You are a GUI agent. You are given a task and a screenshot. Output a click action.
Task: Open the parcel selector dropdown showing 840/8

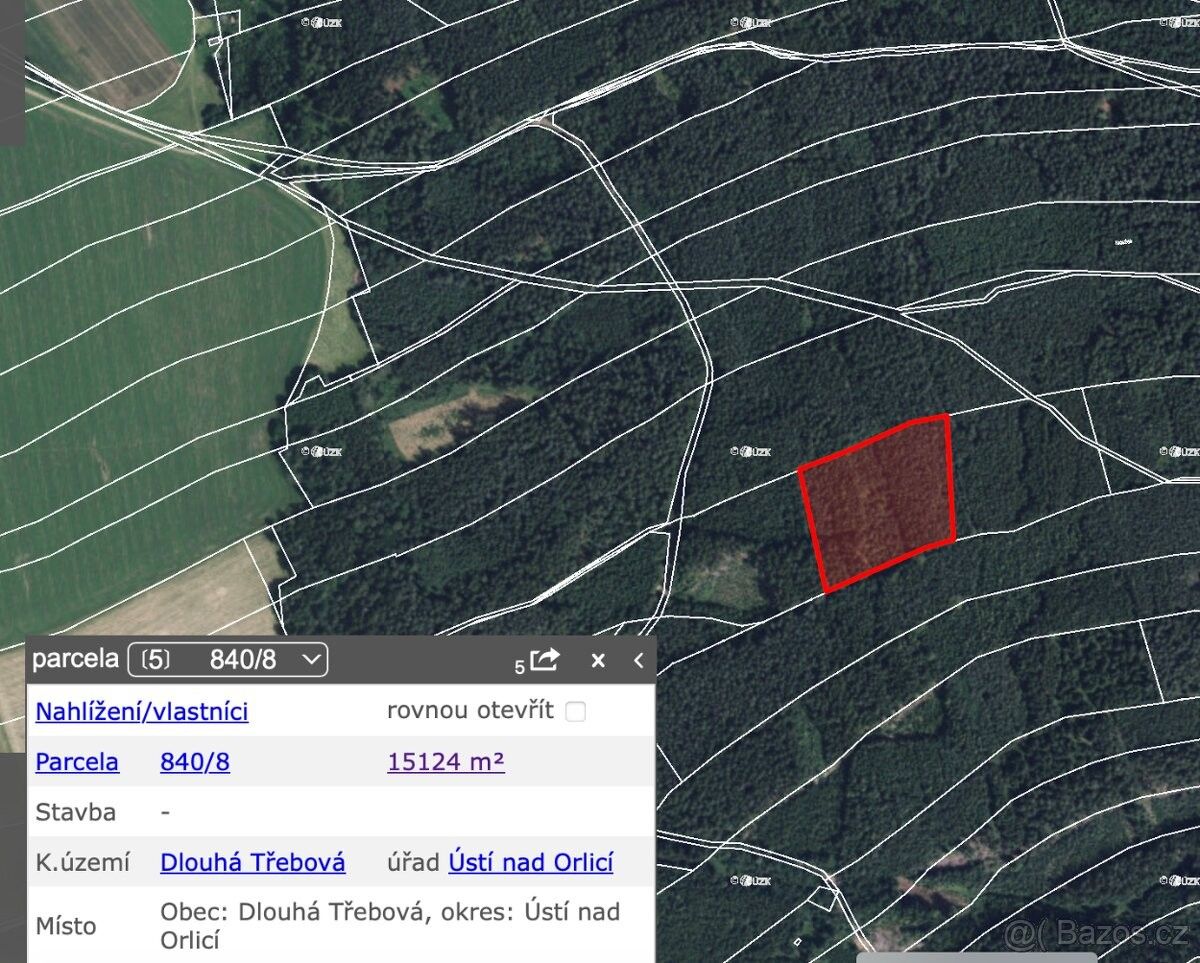point(227,659)
